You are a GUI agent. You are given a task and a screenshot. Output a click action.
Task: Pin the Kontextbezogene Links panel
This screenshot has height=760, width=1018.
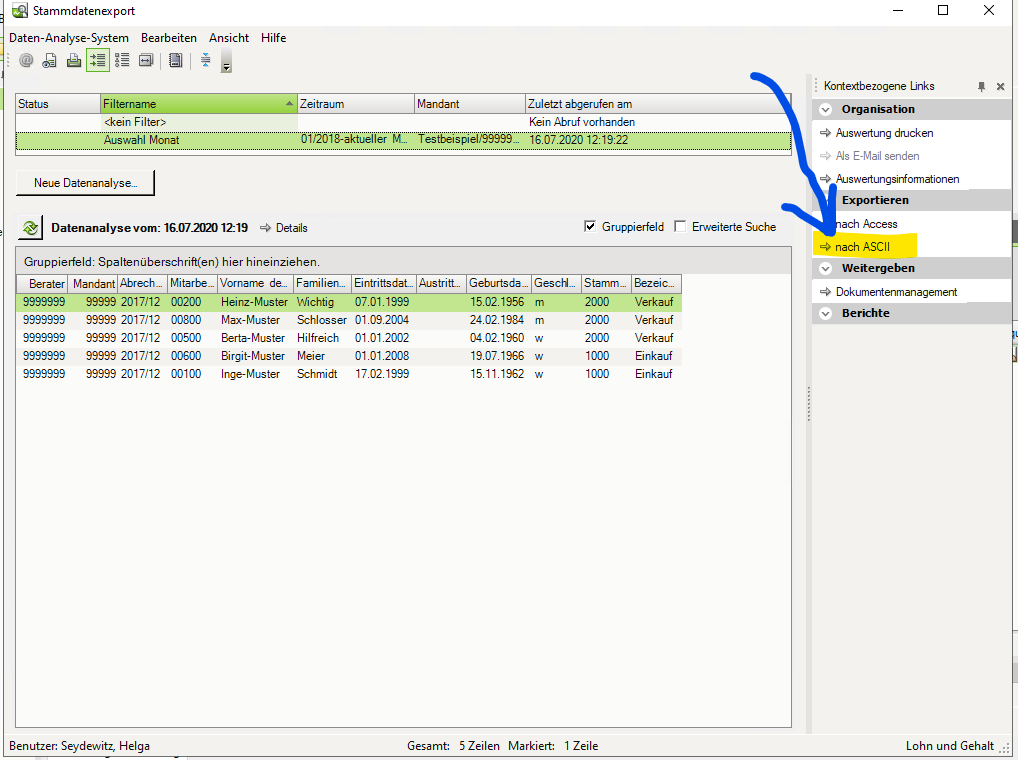tap(981, 87)
